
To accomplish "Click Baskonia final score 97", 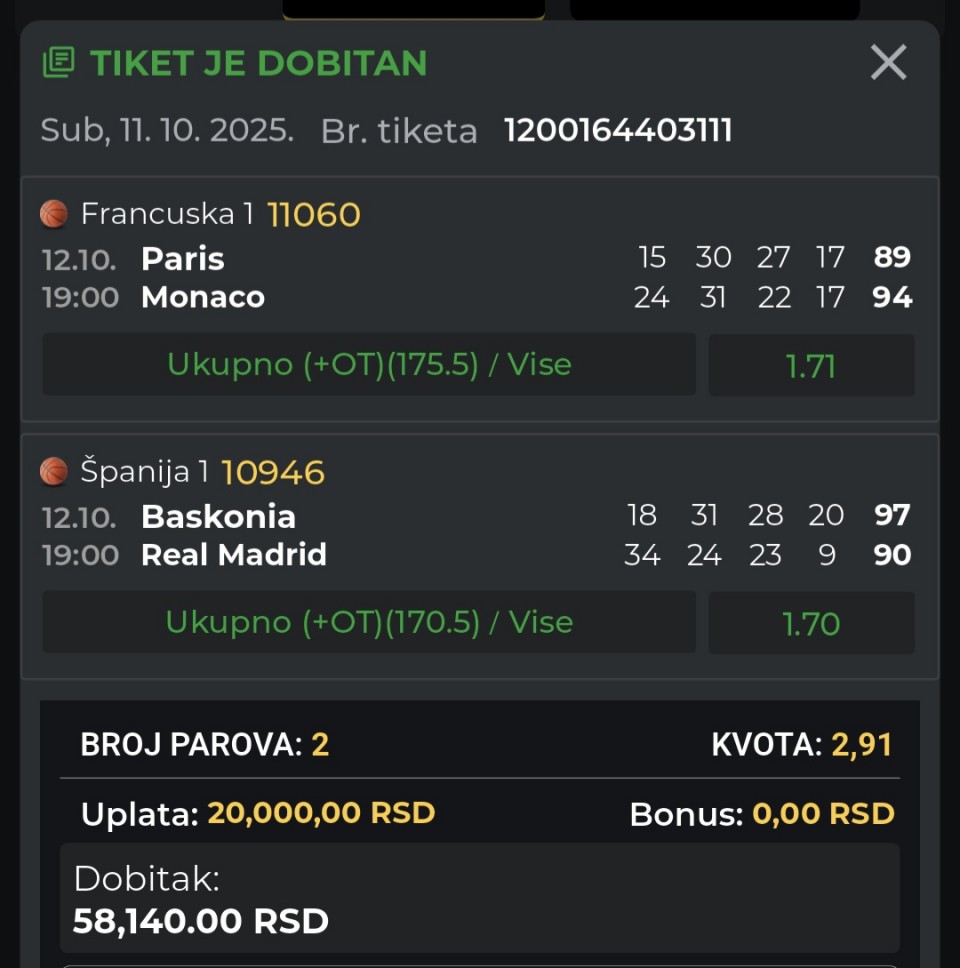I will pyautogui.click(x=892, y=516).
